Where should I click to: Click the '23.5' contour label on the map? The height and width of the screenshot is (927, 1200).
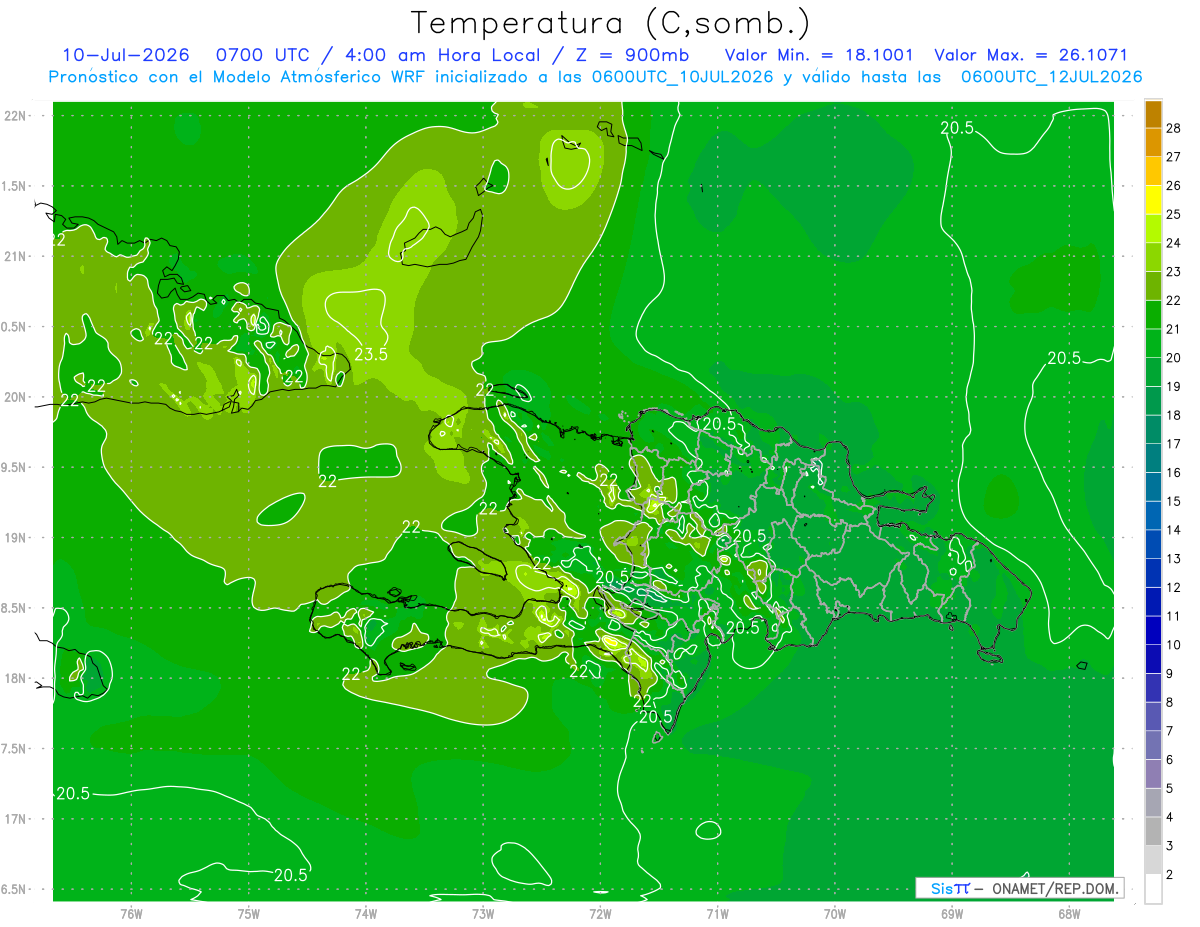[371, 353]
